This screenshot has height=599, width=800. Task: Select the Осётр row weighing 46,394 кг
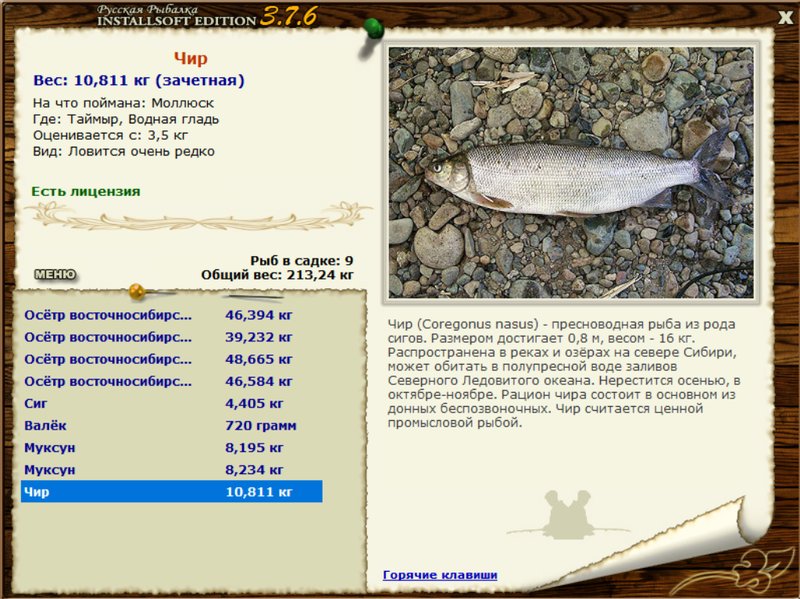[171, 315]
